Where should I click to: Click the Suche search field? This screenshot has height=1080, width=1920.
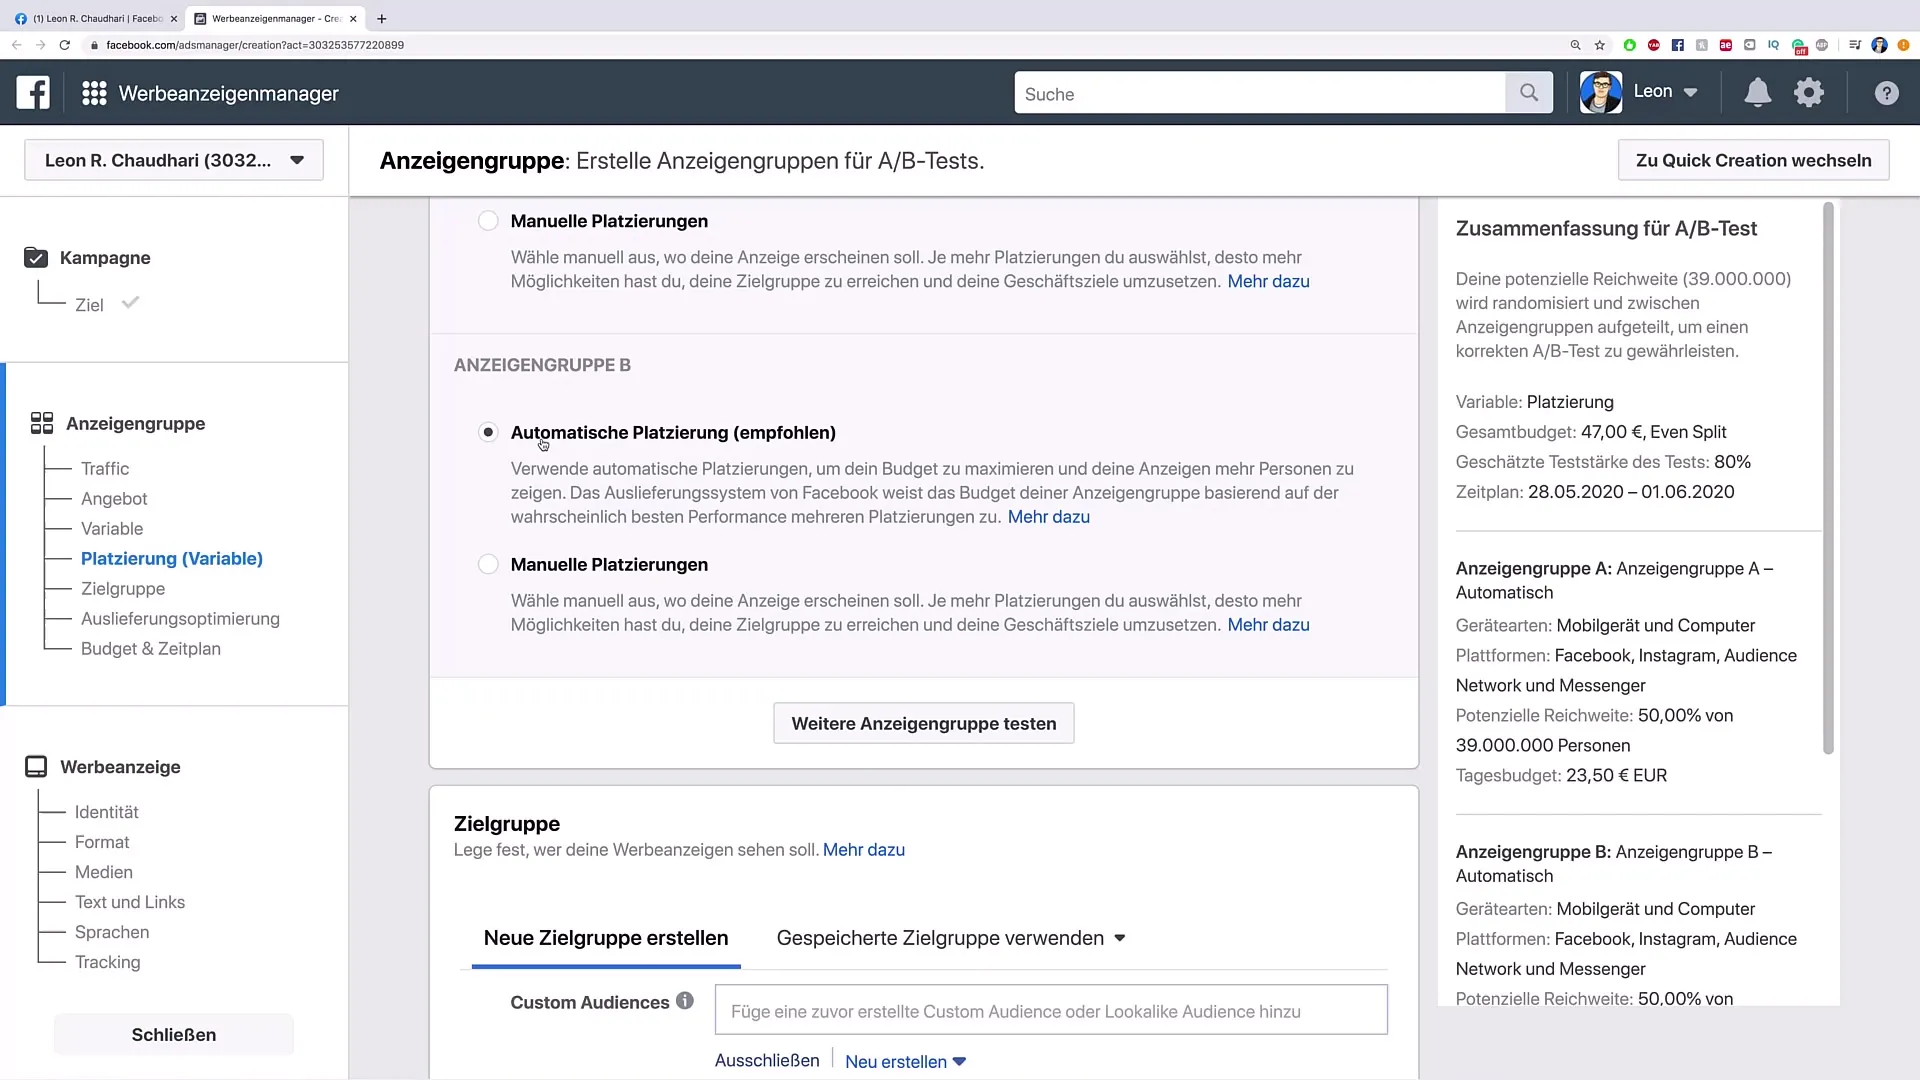pyautogui.click(x=1260, y=93)
